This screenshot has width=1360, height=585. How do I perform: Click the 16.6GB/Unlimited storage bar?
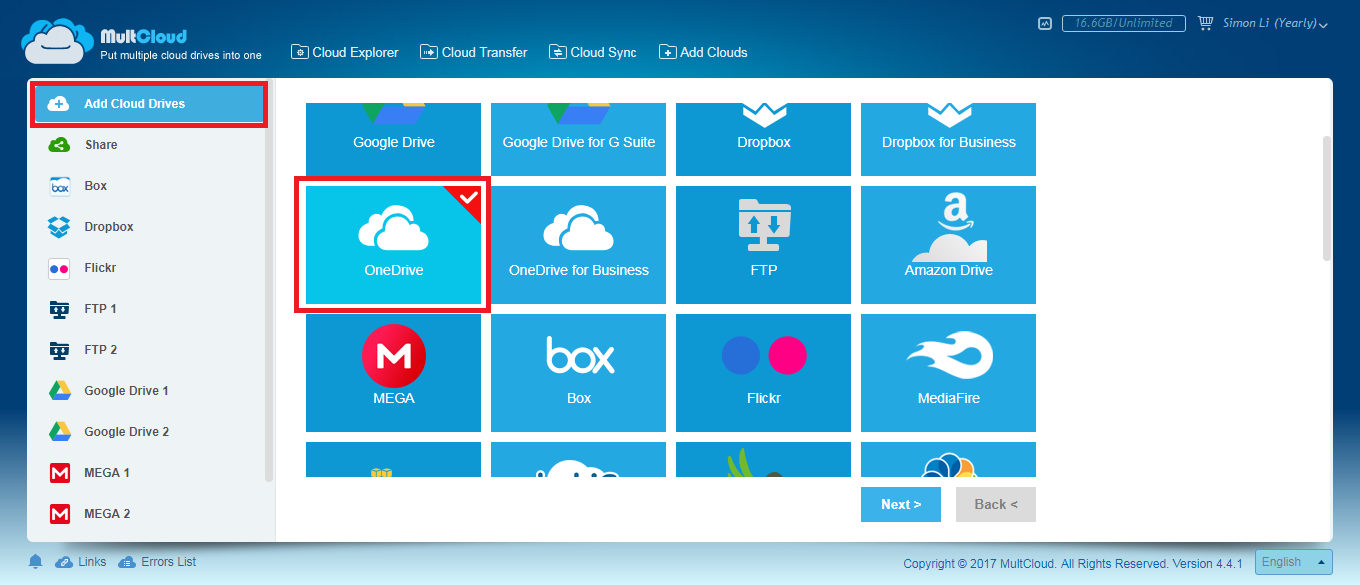pos(1124,23)
